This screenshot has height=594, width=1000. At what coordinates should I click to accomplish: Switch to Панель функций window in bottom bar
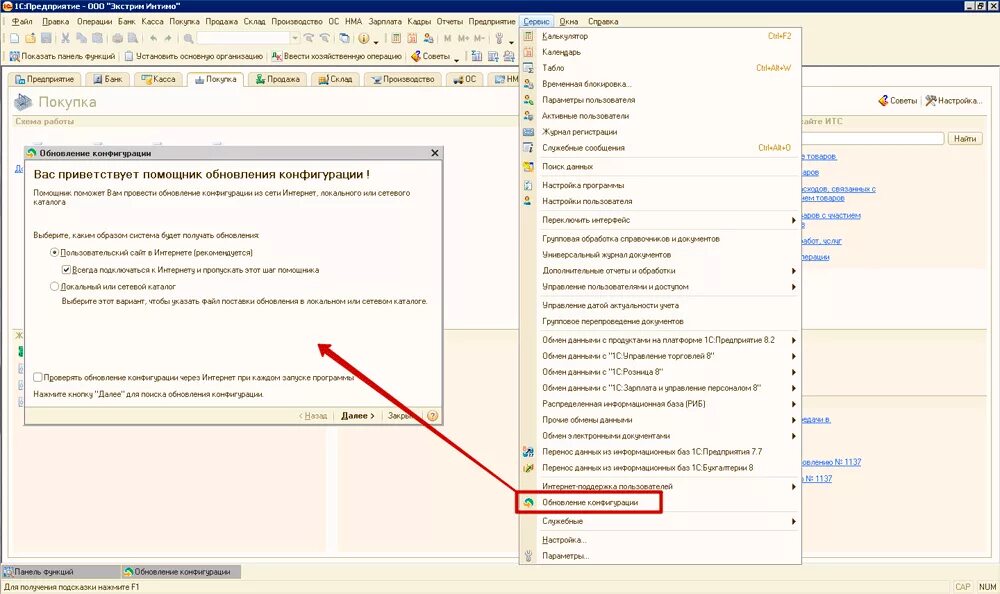click(60, 572)
